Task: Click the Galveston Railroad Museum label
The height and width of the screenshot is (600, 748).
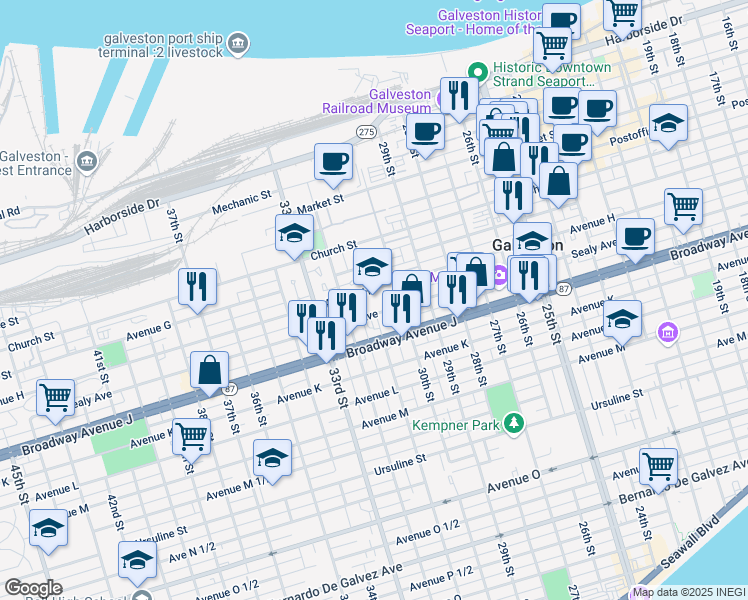Action: pos(377,101)
